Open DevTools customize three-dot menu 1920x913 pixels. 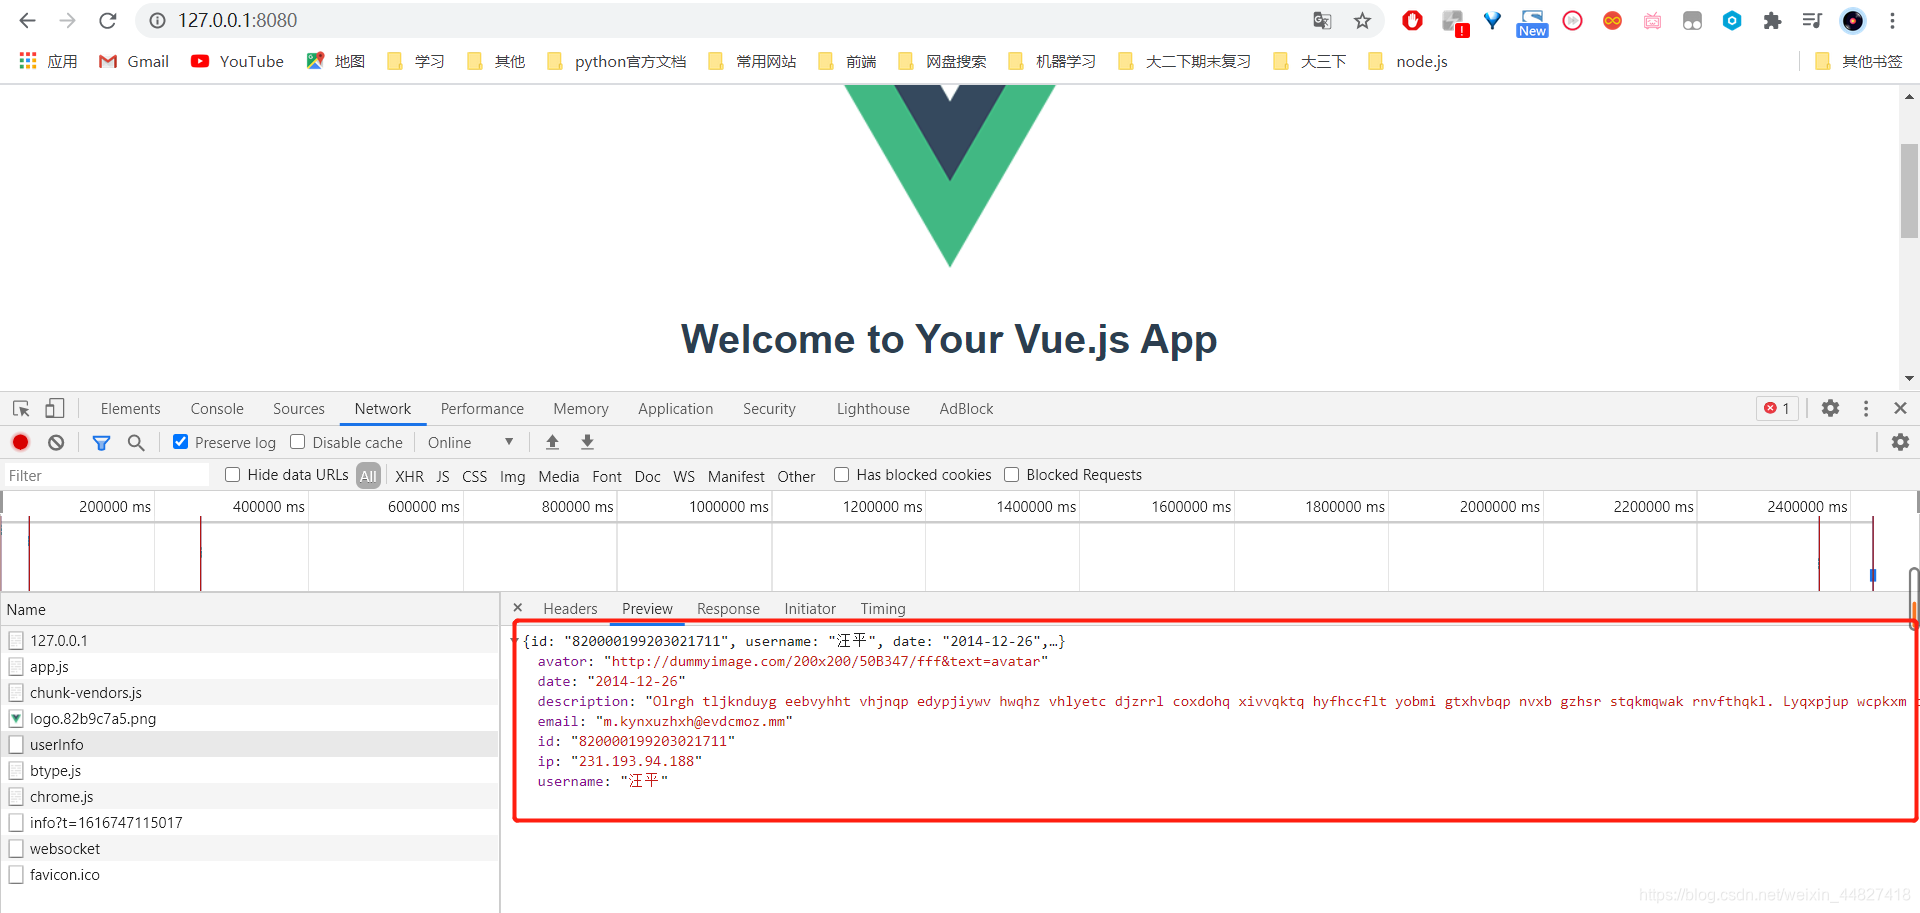click(1866, 408)
